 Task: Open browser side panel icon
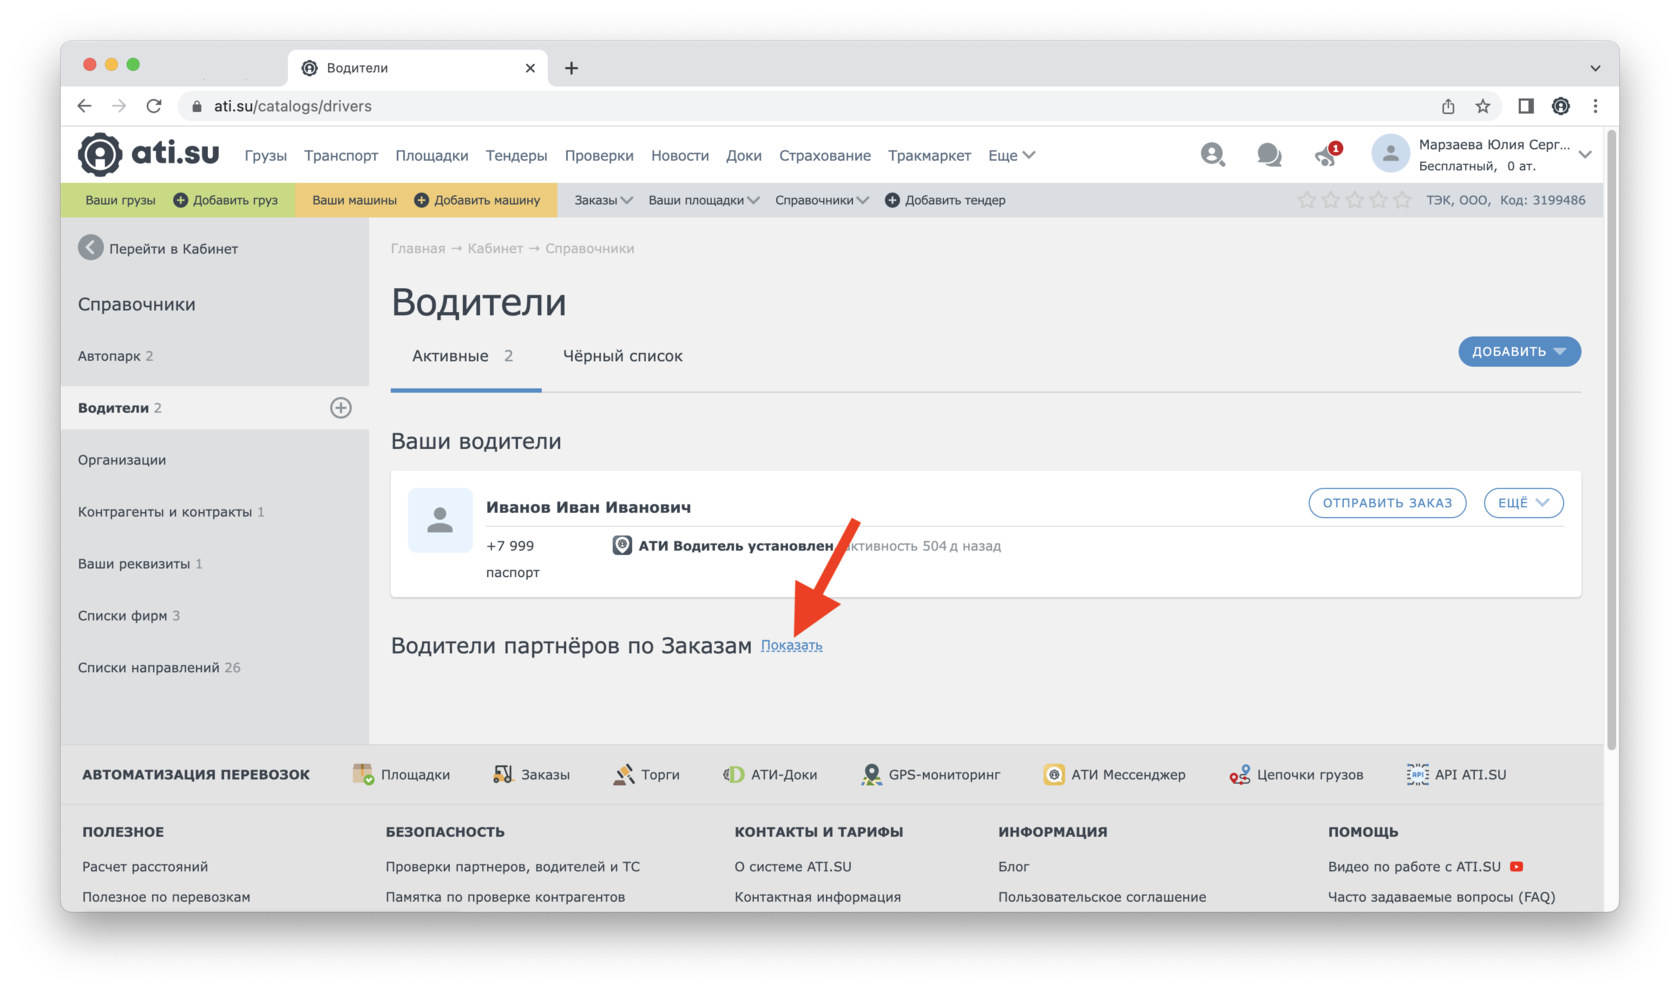[1525, 106]
